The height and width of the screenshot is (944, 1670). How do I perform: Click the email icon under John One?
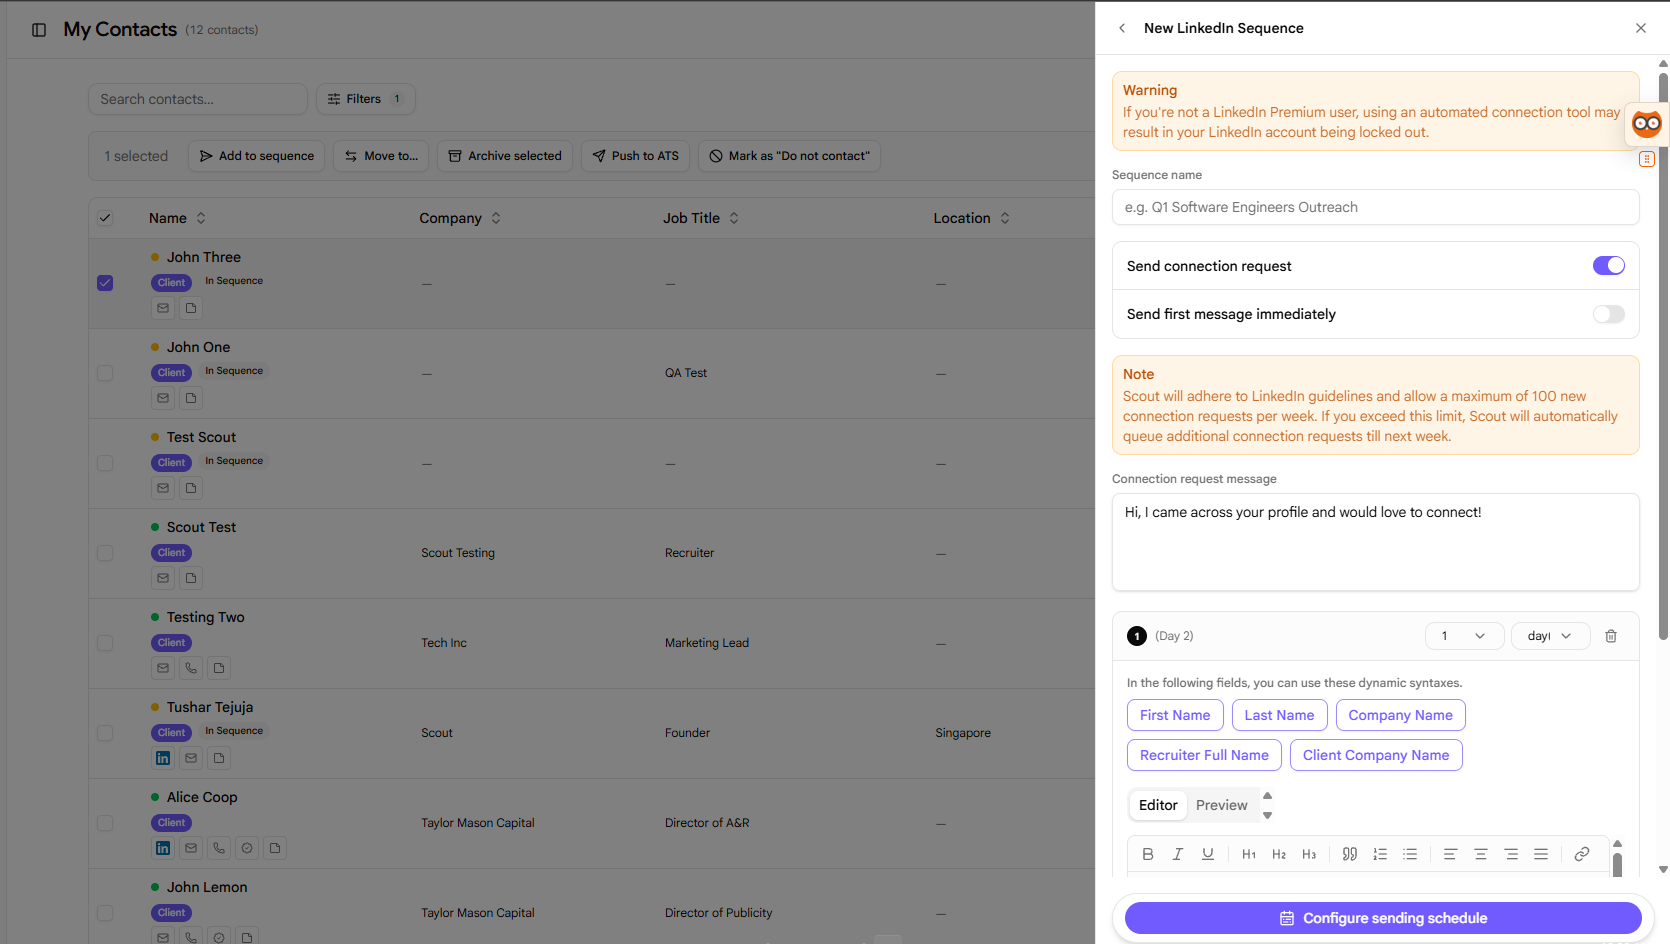tap(163, 398)
